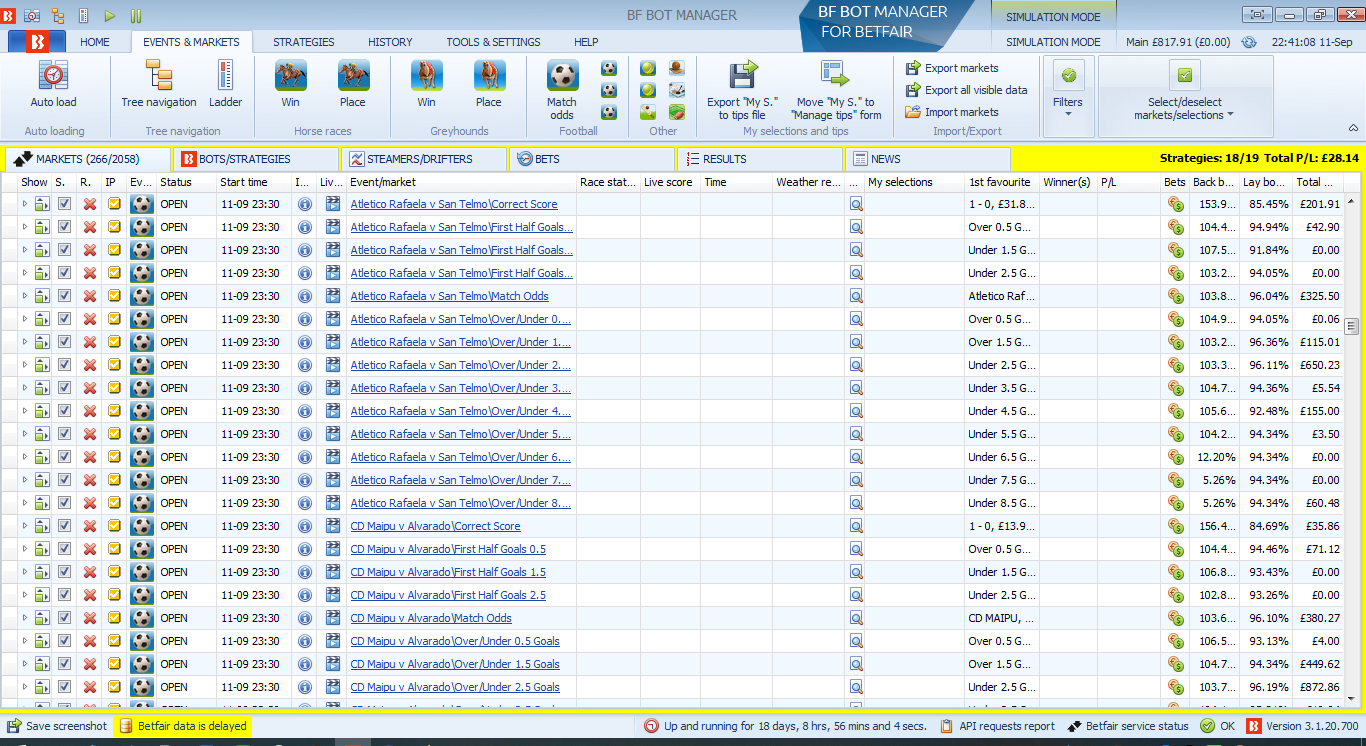Viewport: 1366px width, 746px height.
Task: Load Horse races Win markets
Action: click(290, 84)
